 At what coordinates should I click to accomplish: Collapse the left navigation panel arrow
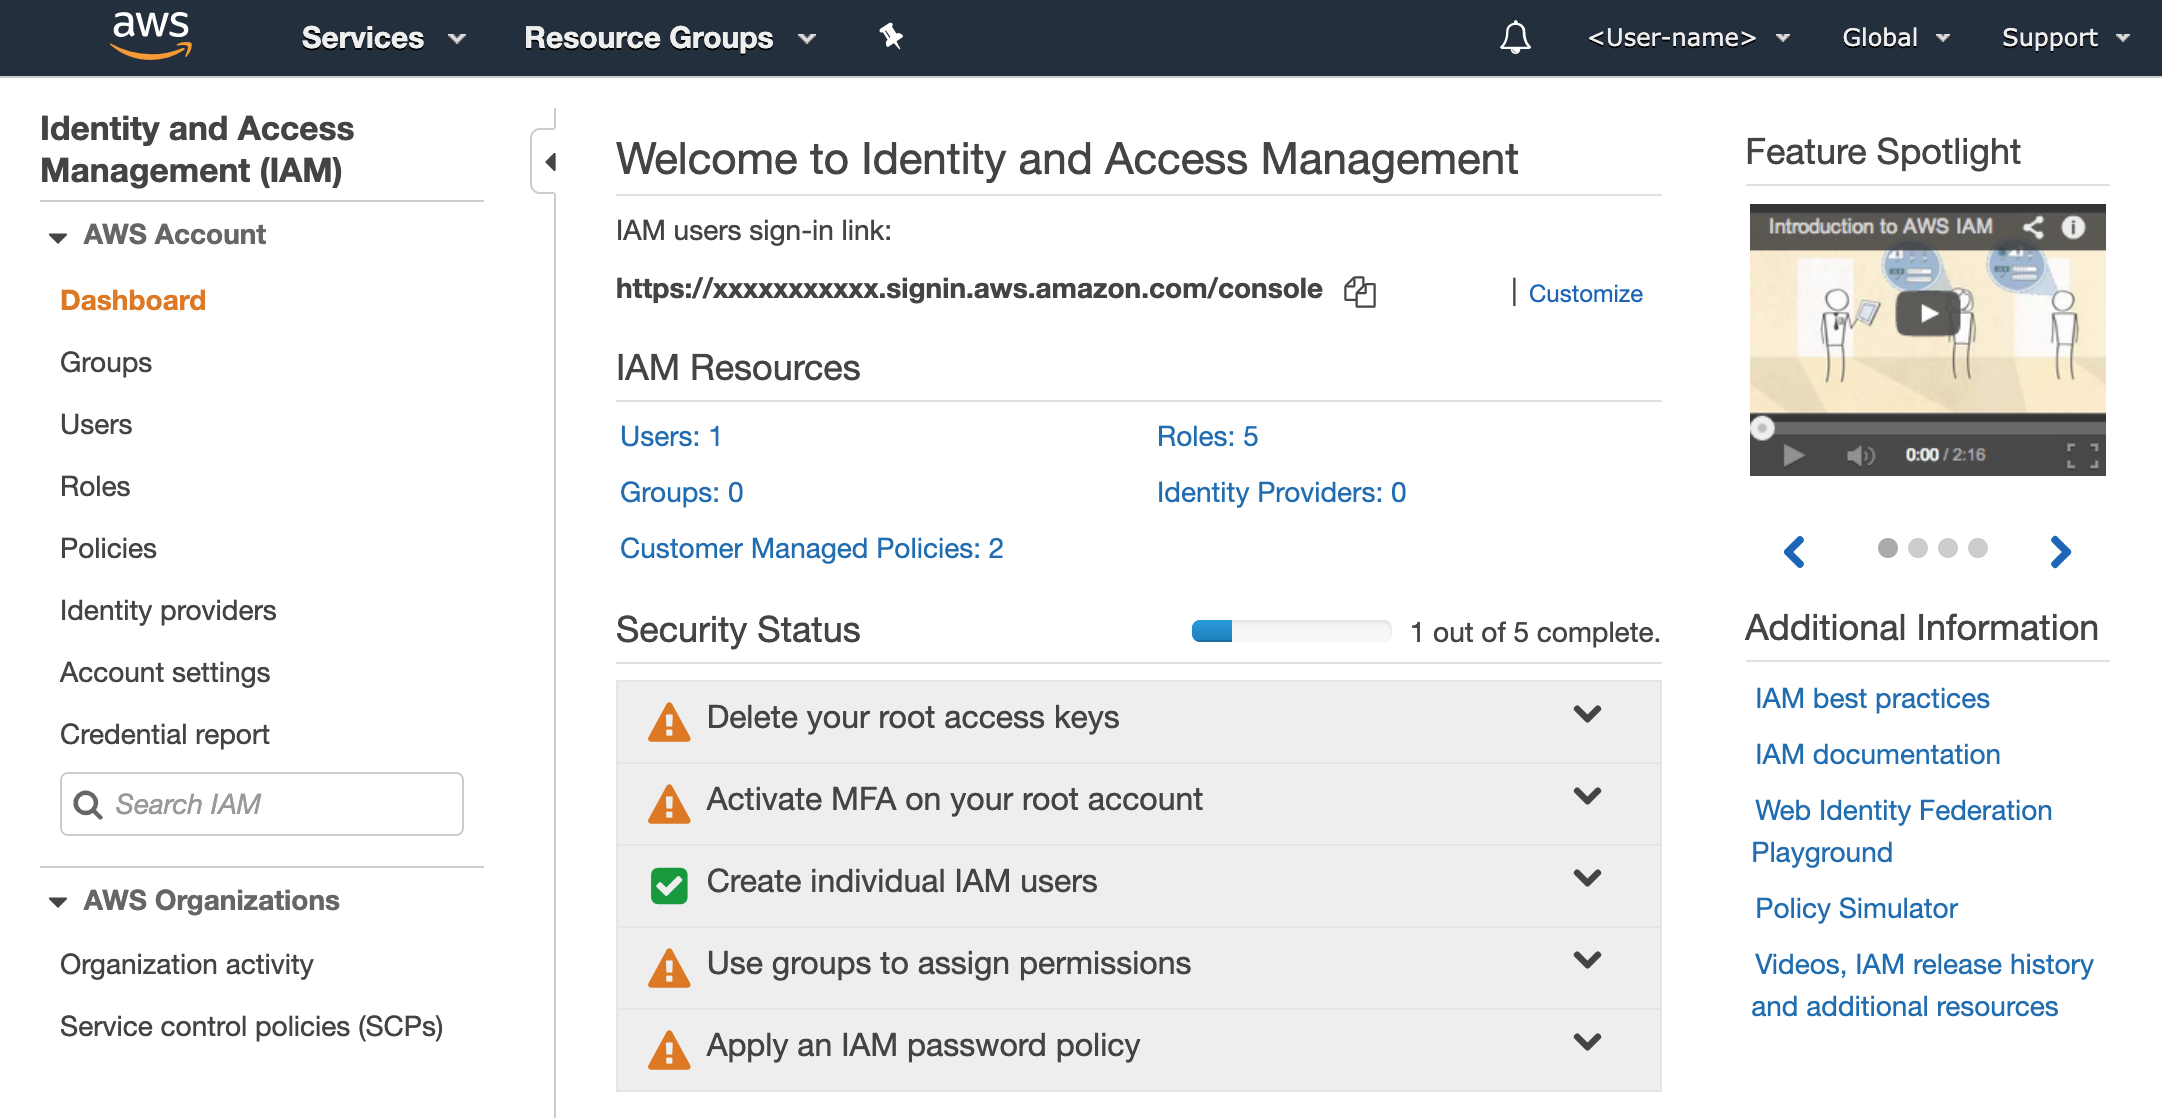(x=549, y=161)
